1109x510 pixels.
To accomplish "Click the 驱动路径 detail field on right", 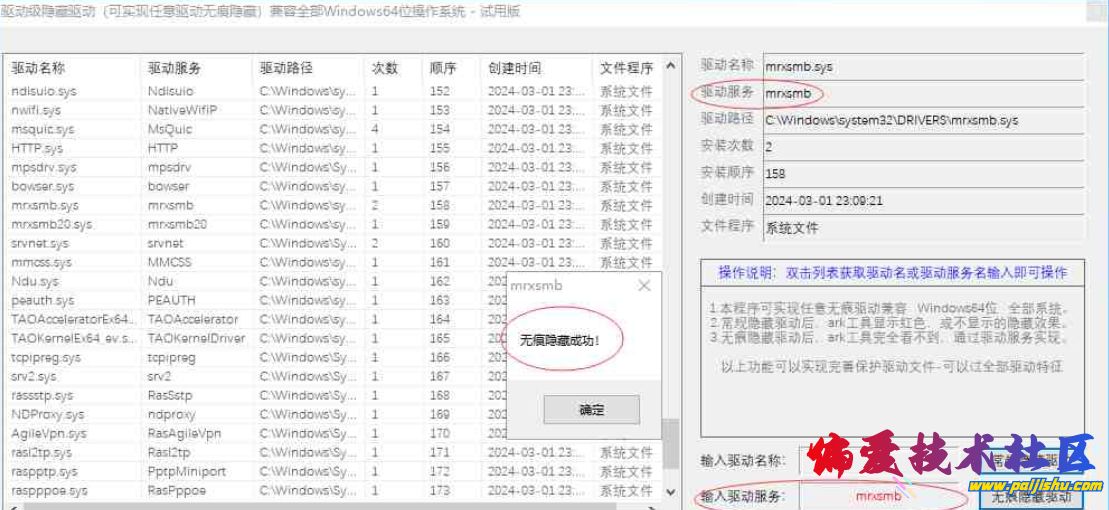I will tap(922, 120).
